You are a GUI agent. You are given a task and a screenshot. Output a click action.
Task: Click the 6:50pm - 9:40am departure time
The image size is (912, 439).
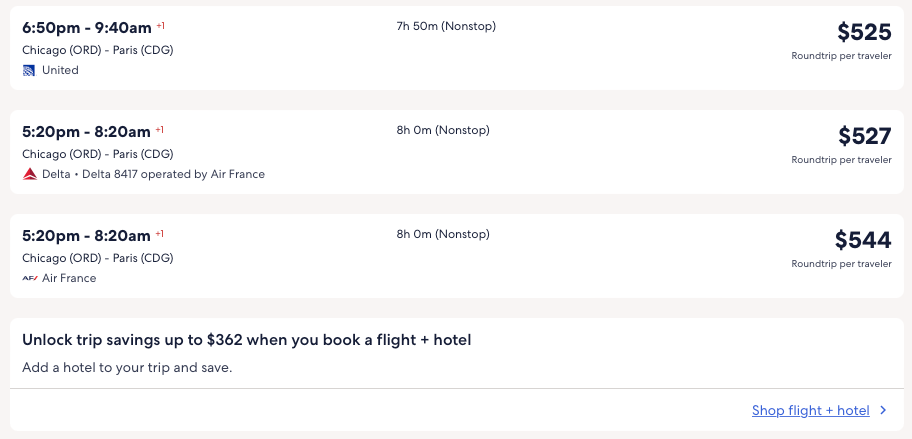[x=86, y=27]
